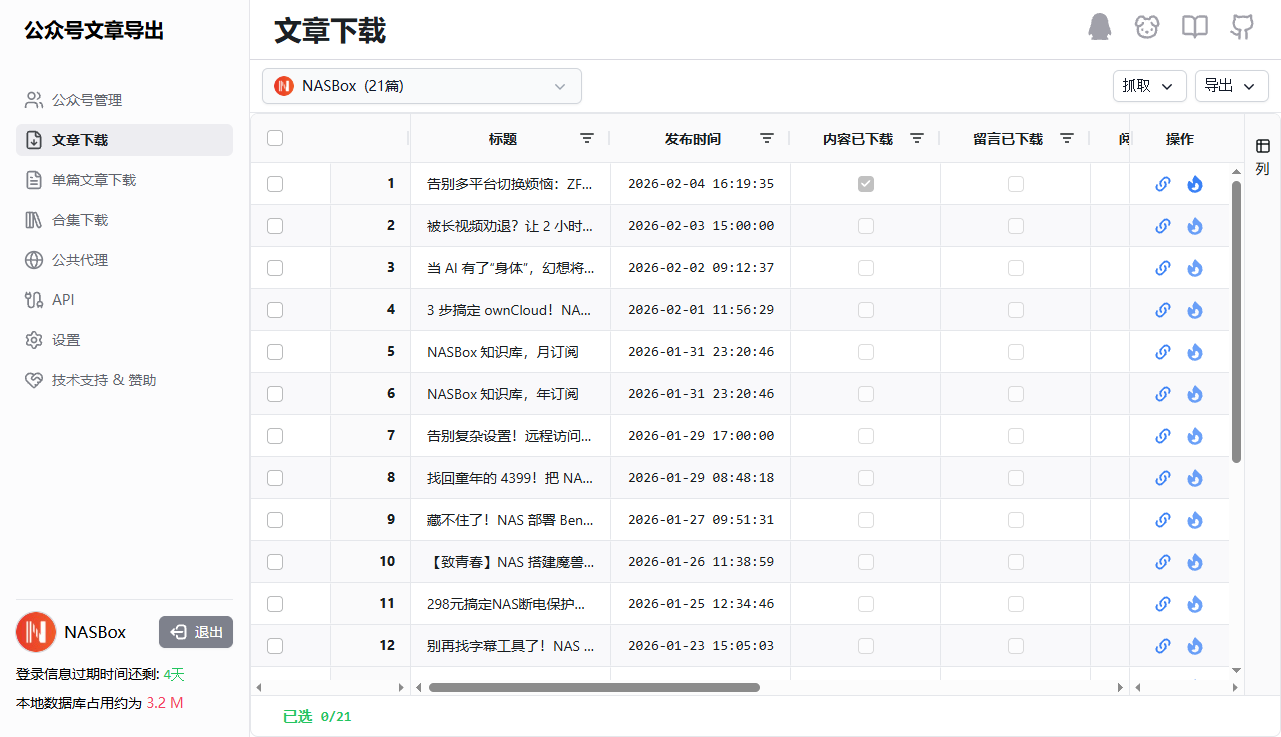
Task: Open the 抓取 dropdown menu
Action: [1149, 86]
